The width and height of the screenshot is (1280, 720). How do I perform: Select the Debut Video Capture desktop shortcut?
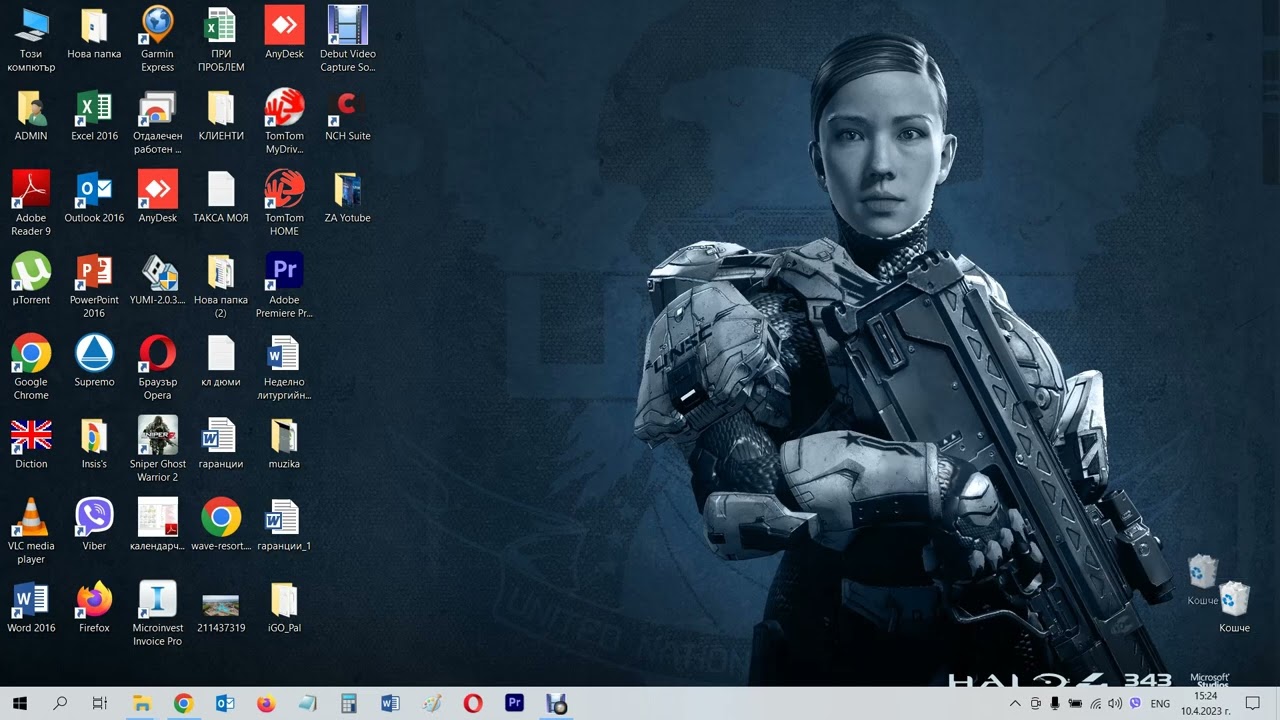coord(347,40)
